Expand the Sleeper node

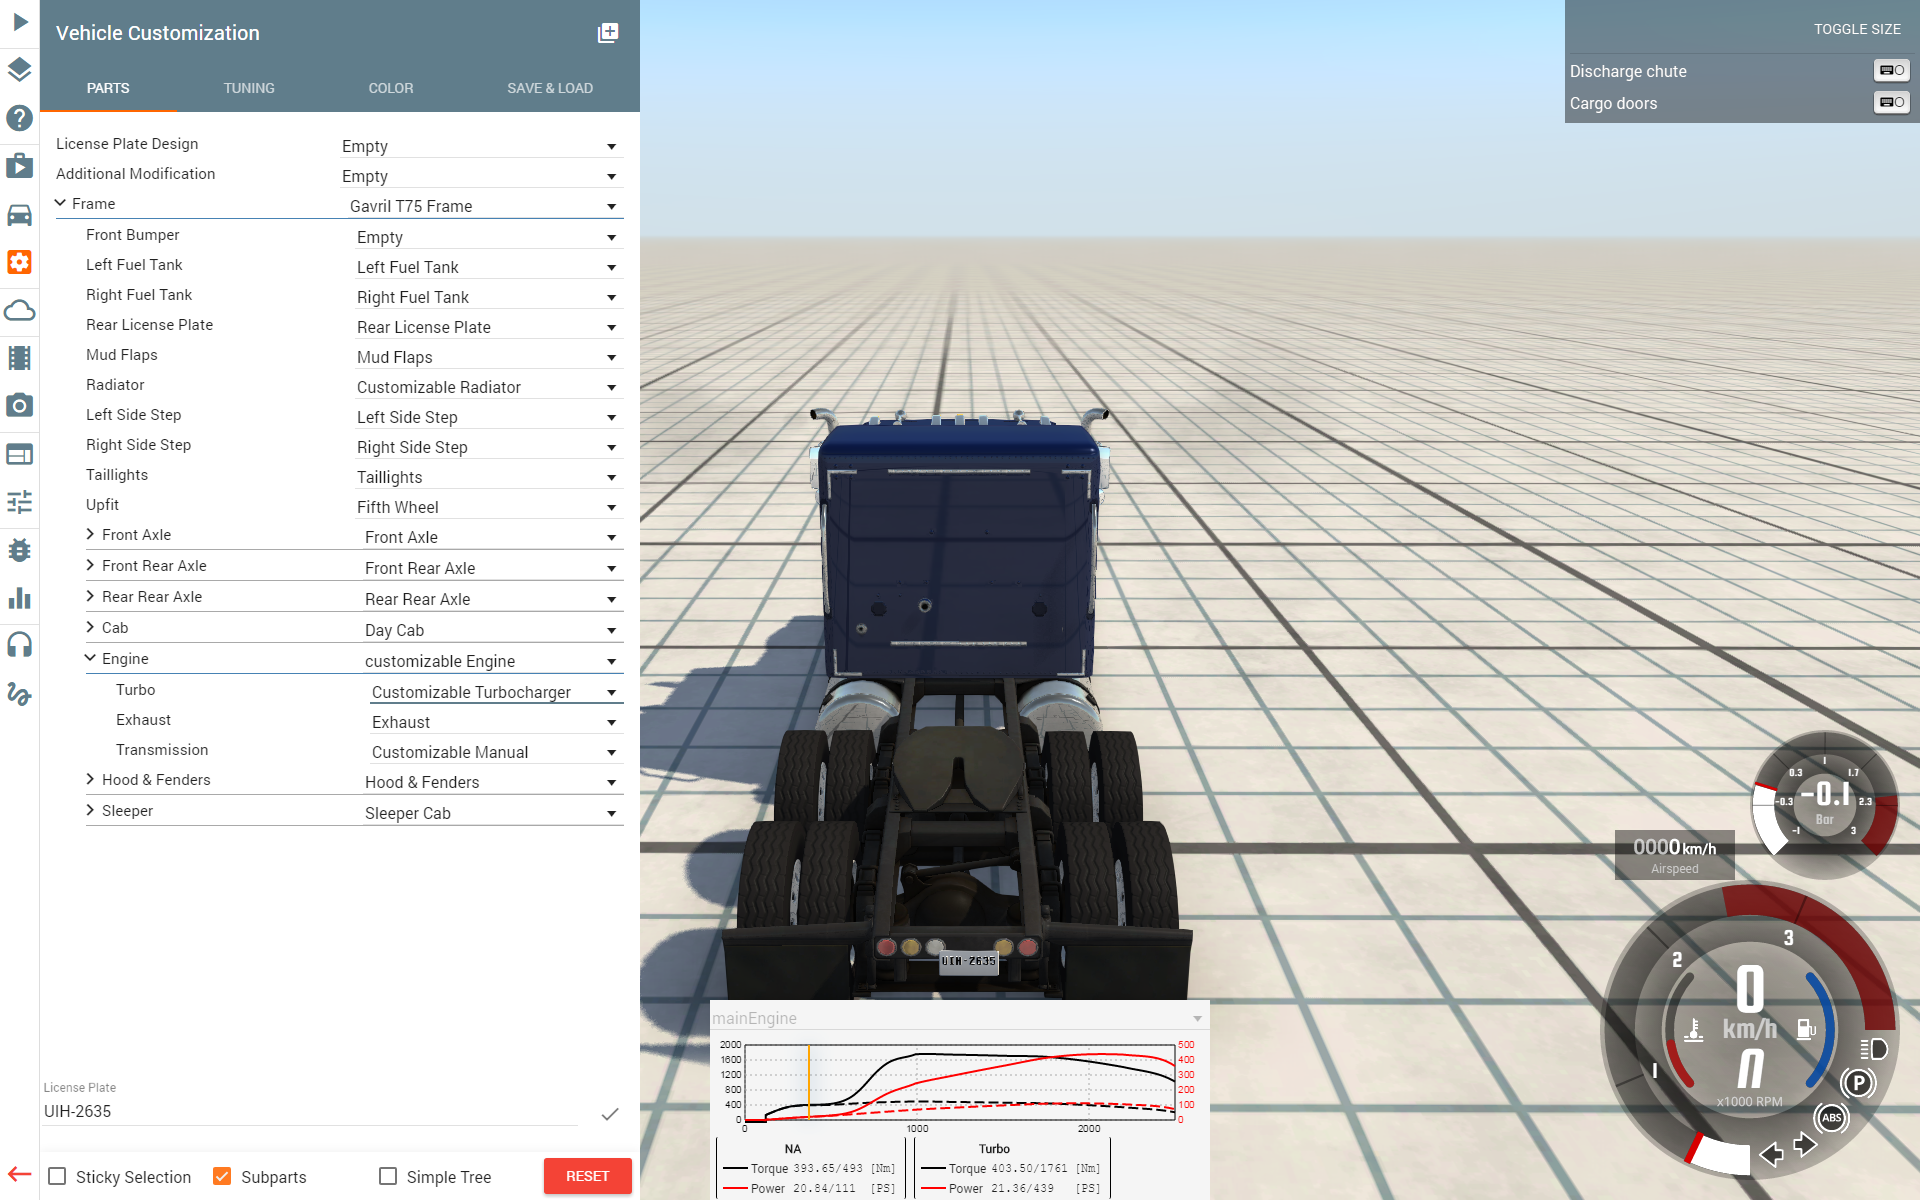point(91,810)
